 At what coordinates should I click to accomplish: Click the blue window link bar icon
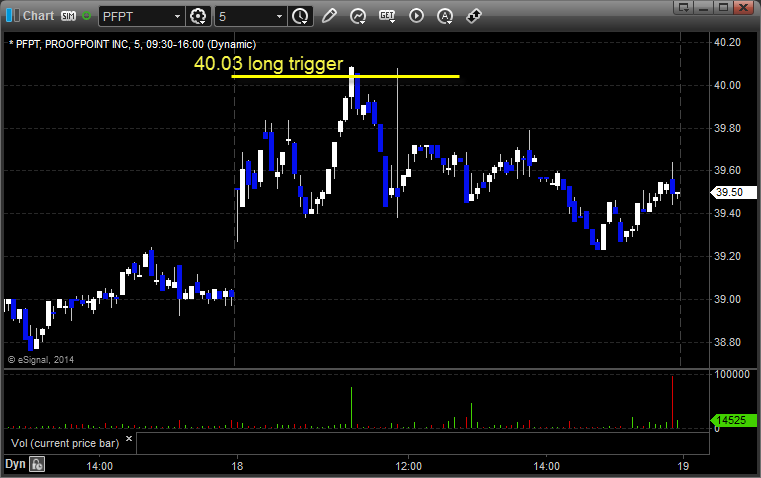[13, 16]
